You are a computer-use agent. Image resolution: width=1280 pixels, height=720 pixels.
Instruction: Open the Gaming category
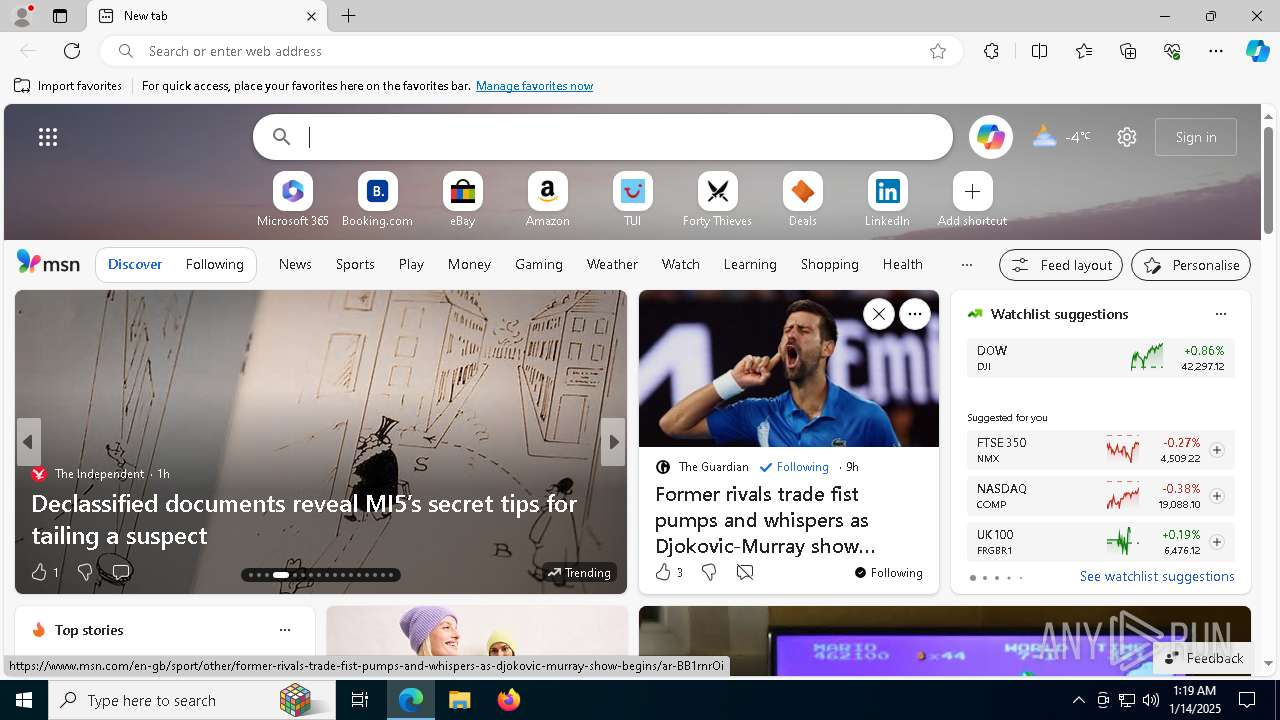(539, 265)
